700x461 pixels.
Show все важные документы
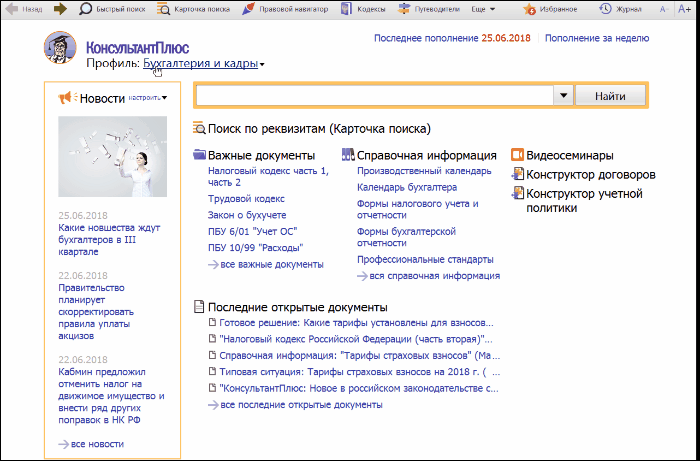[266, 264]
